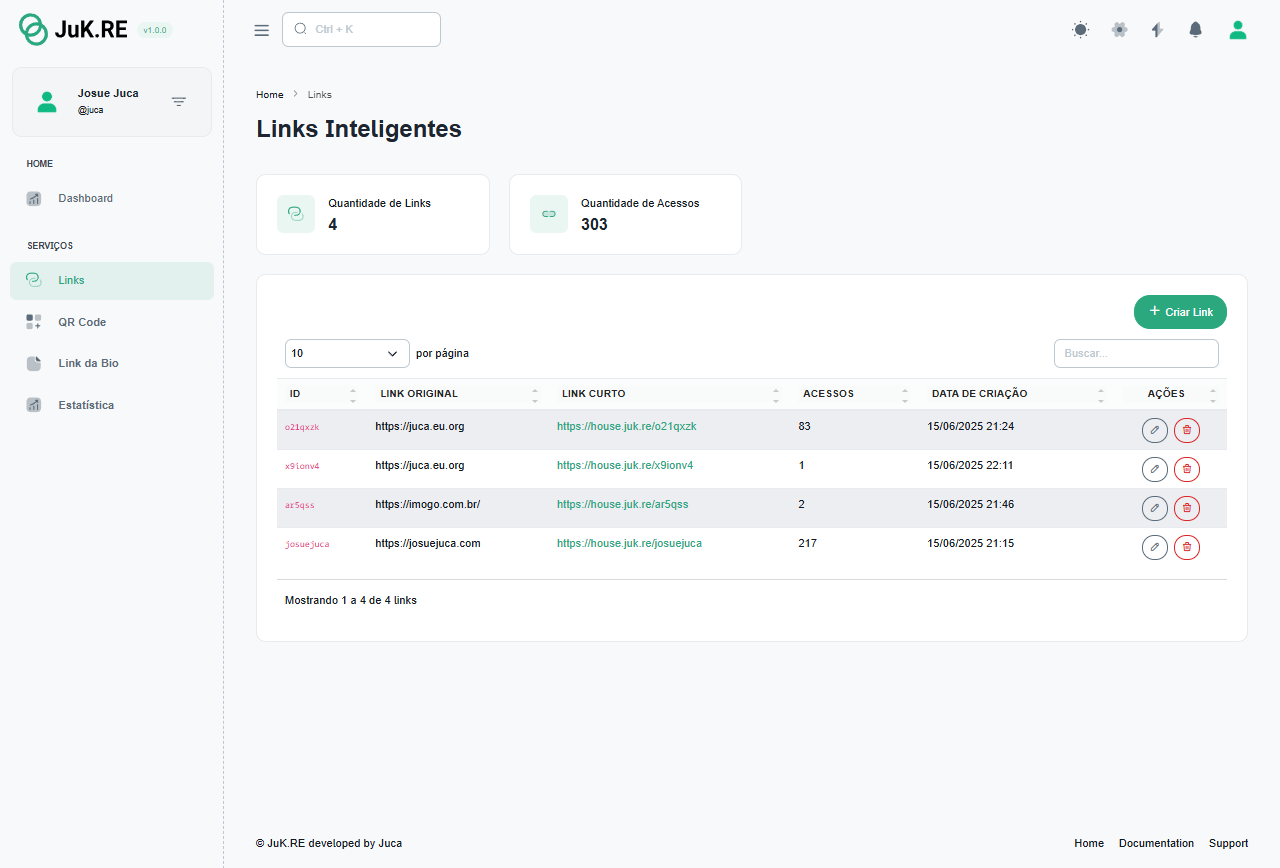Click the Buscar search field

(1136, 353)
